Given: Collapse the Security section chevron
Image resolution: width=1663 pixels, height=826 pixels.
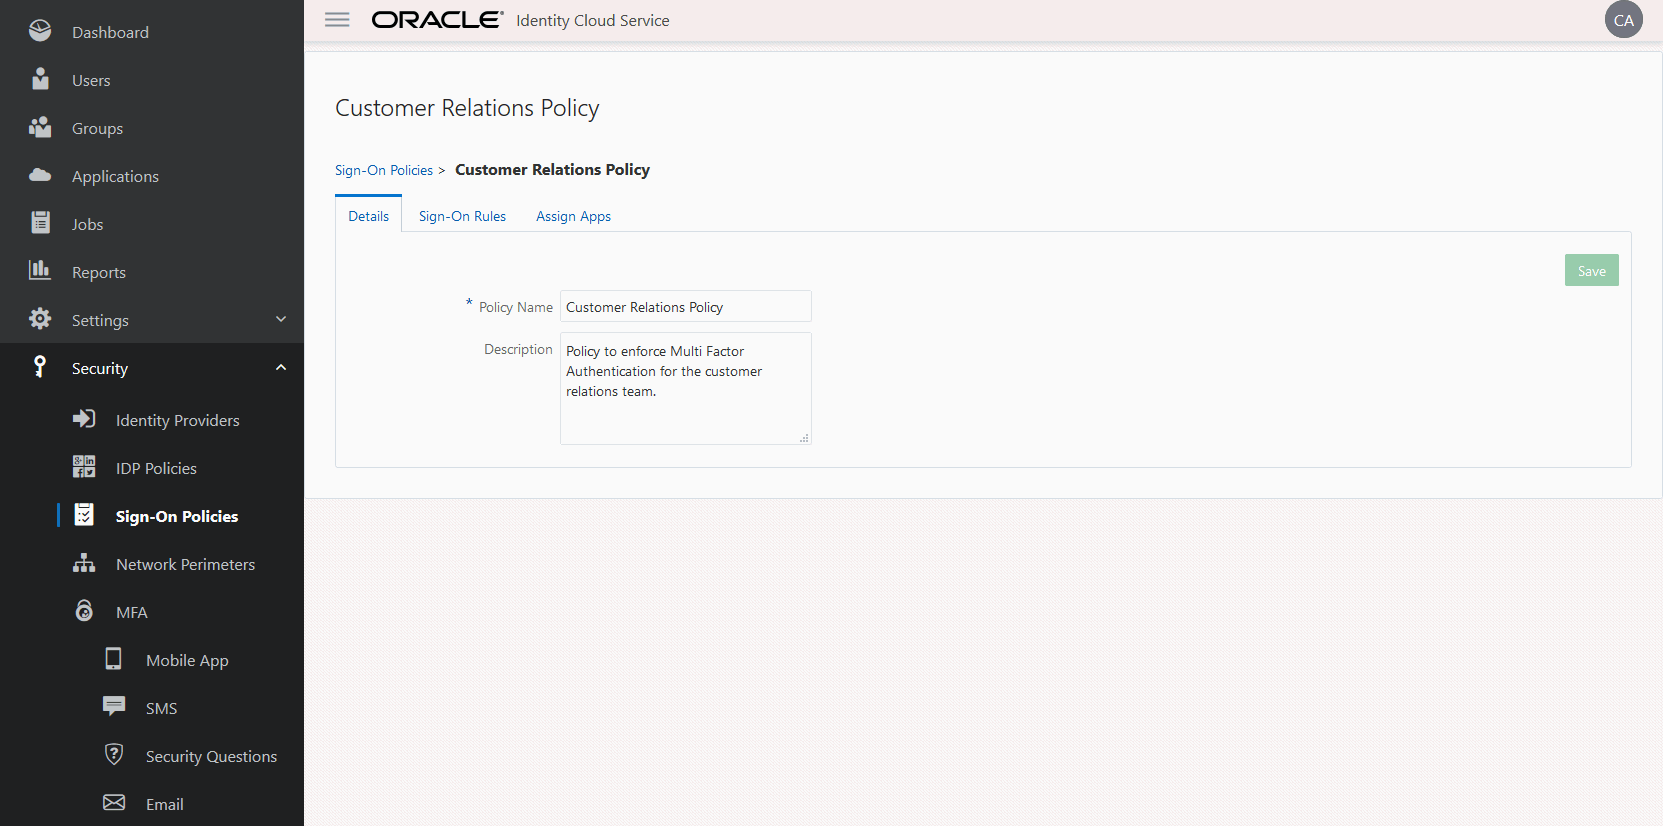Looking at the screenshot, I should (x=281, y=367).
